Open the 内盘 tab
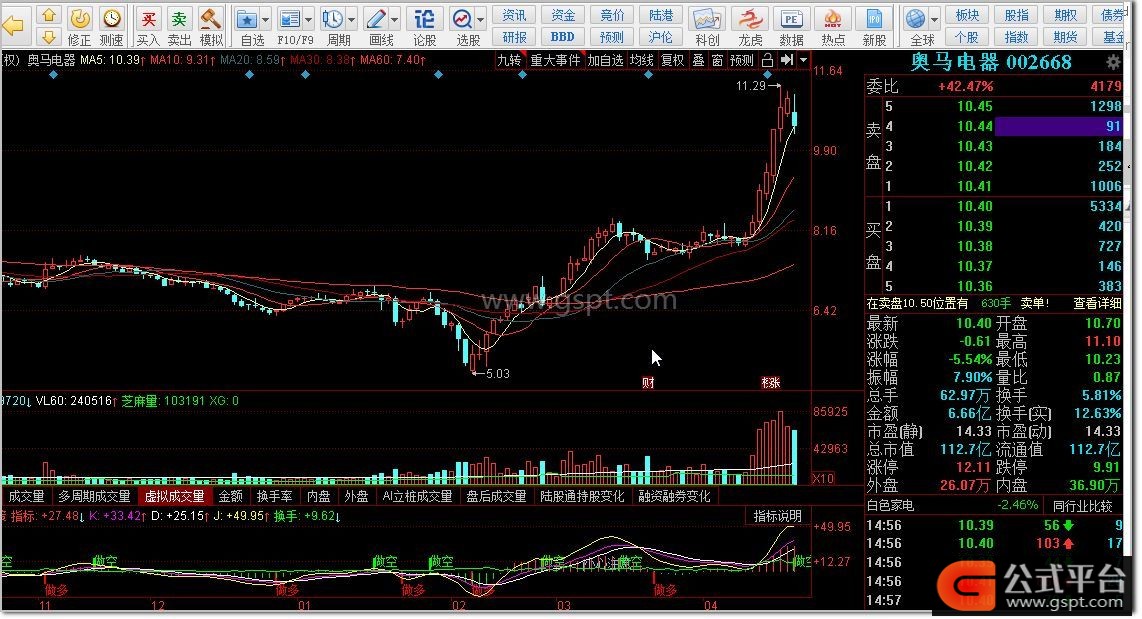 318,497
